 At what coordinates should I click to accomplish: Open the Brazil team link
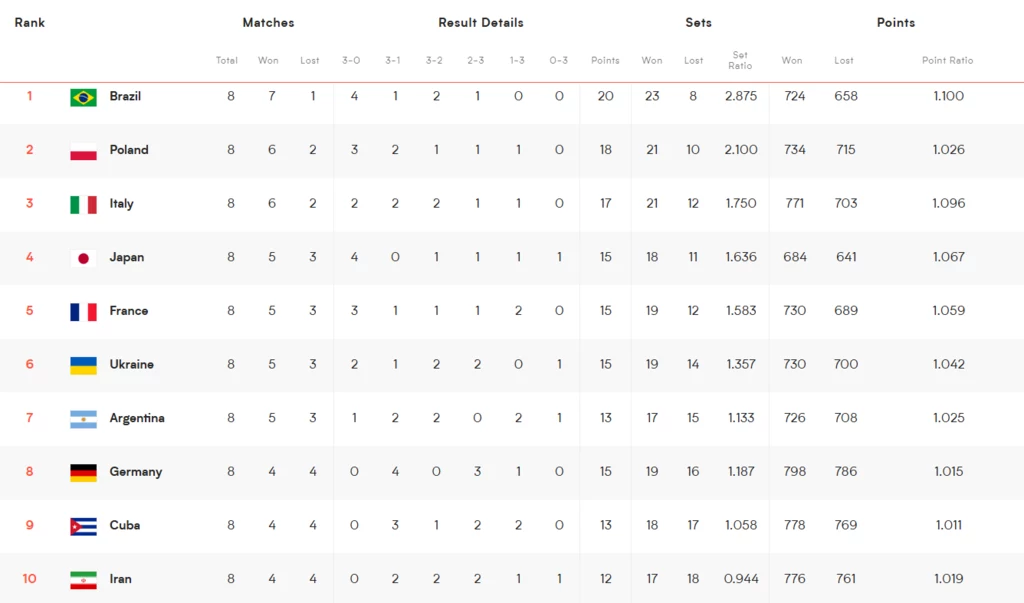point(125,96)
